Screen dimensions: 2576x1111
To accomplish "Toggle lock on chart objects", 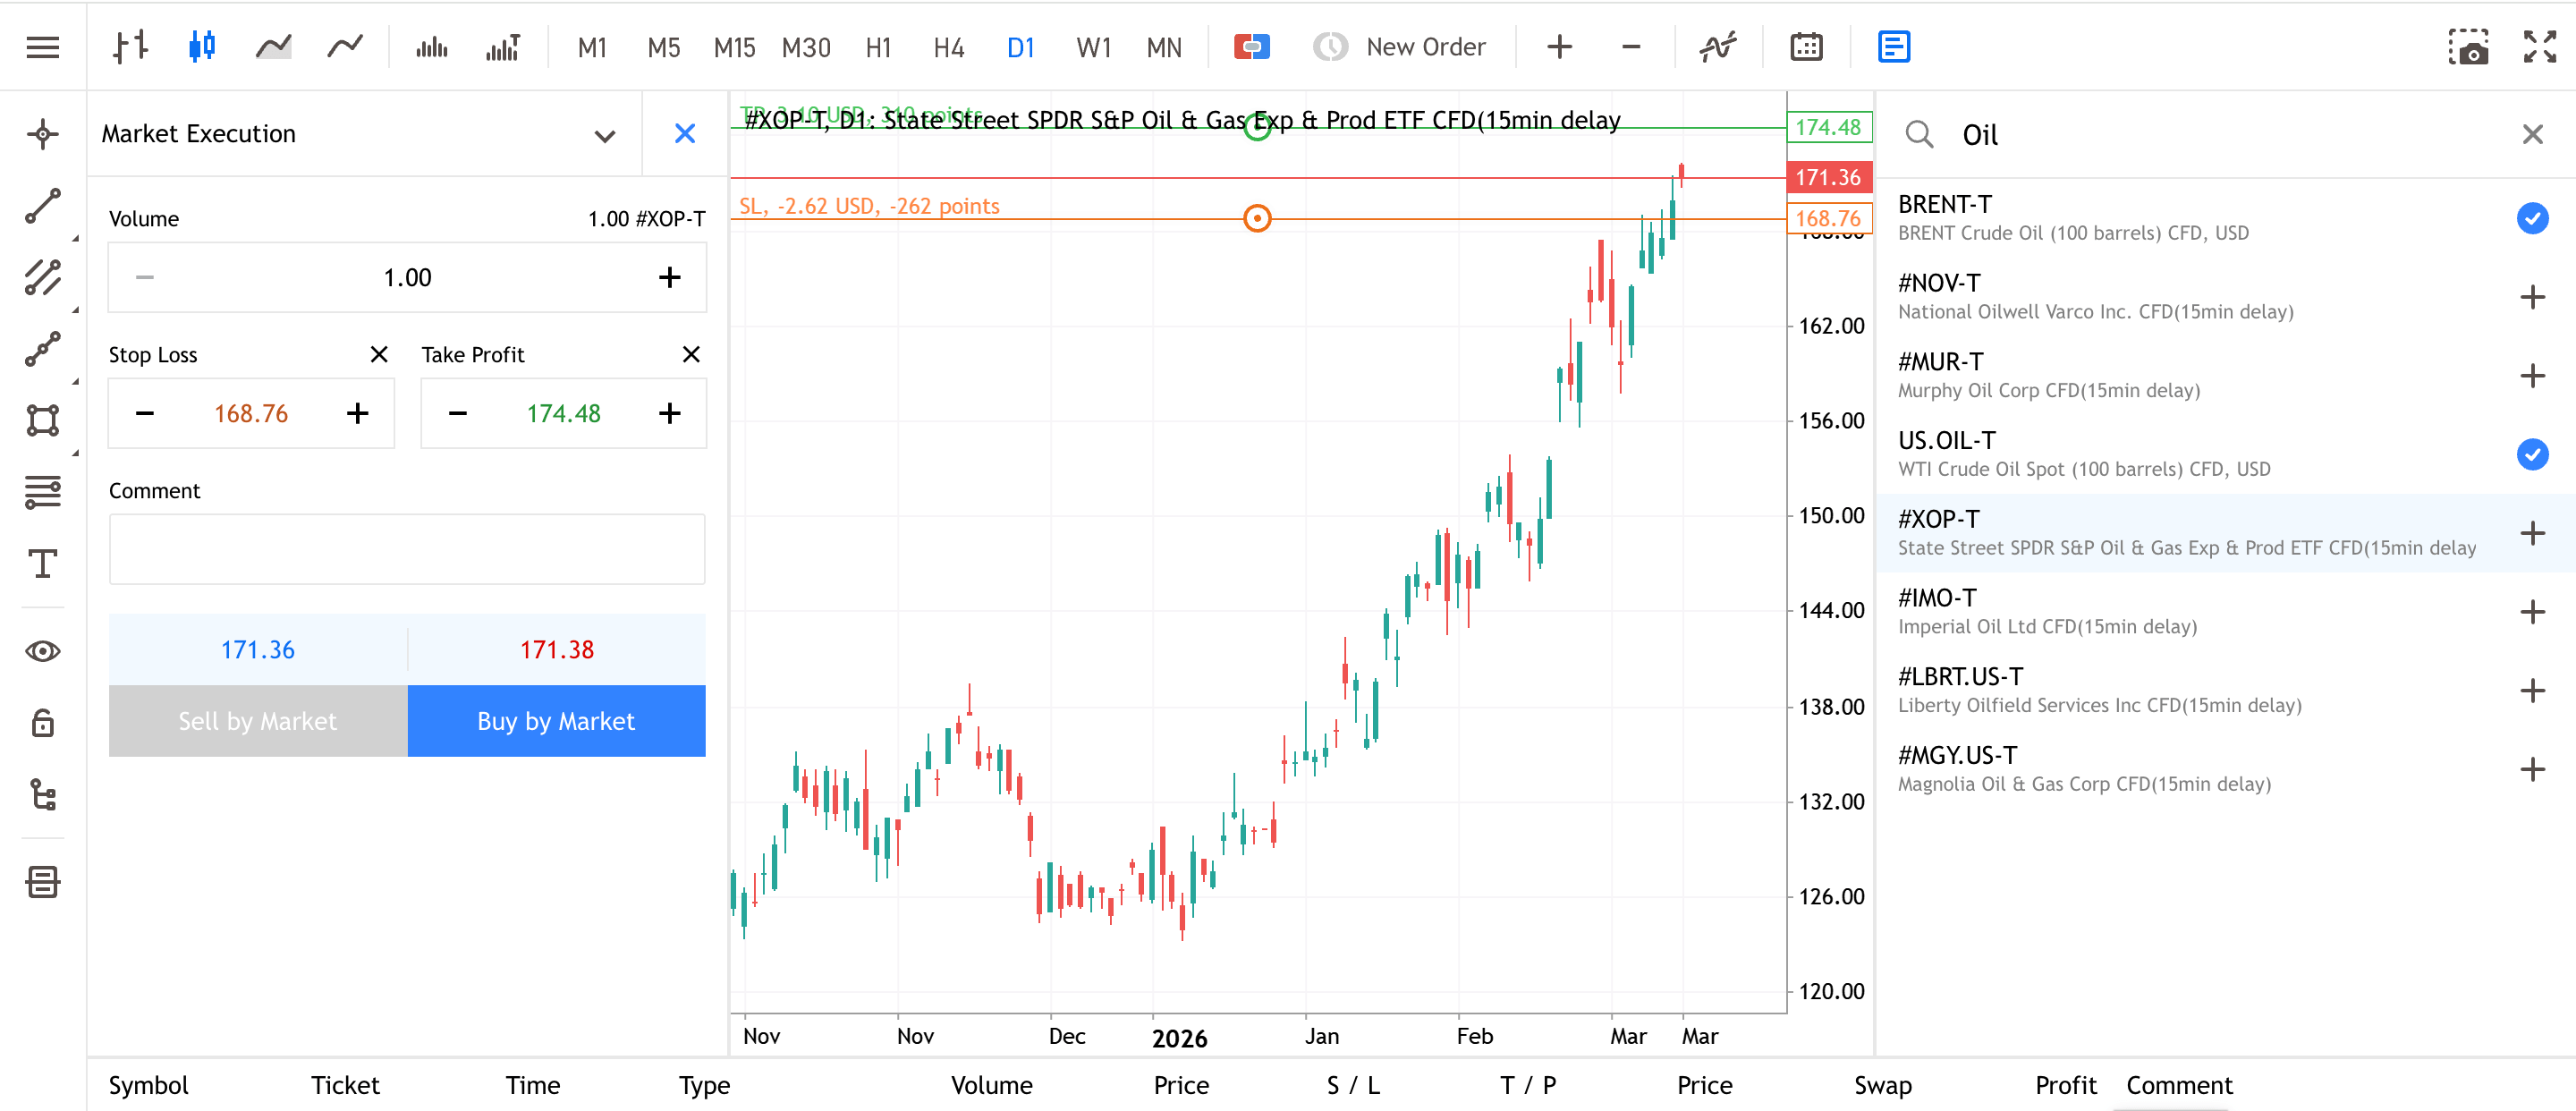I will point(43,723).
